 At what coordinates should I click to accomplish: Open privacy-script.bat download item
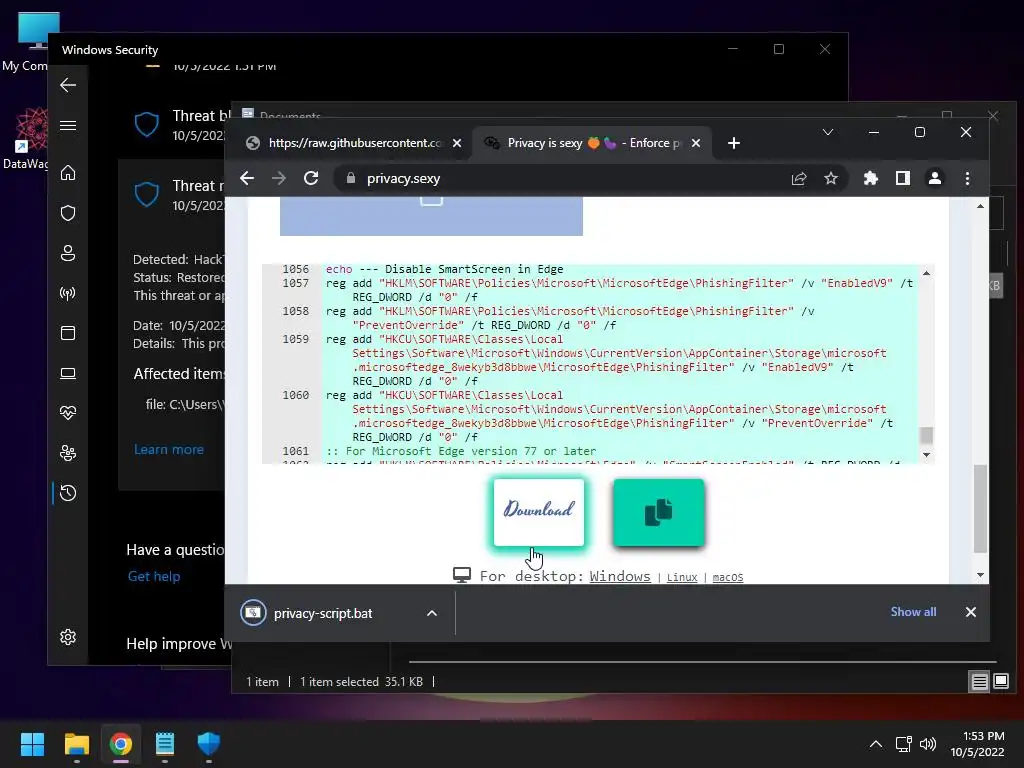[x=323, y=613]
